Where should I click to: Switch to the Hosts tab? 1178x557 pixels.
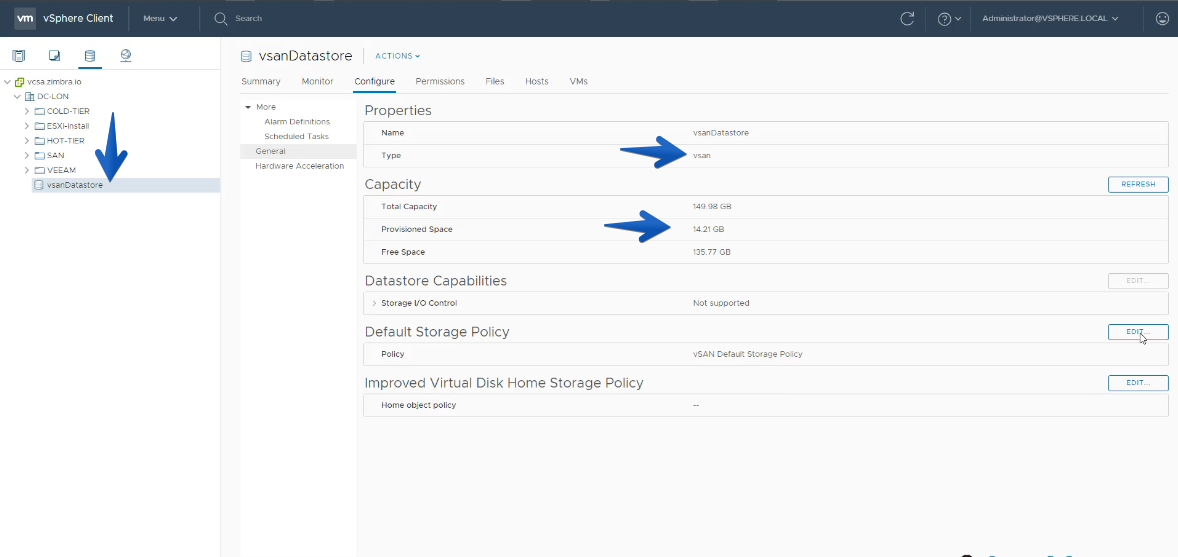[x=536, y=81]
